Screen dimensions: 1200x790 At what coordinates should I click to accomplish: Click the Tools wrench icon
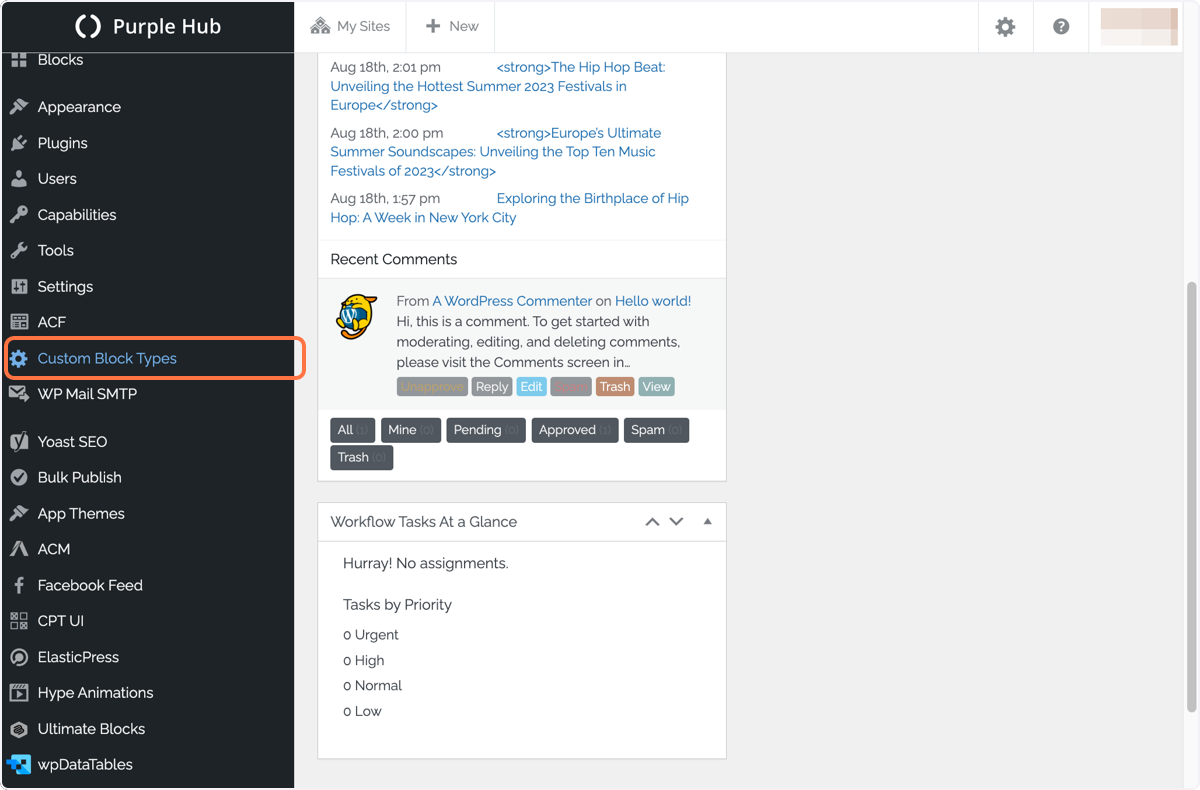(x=19, y=251)
